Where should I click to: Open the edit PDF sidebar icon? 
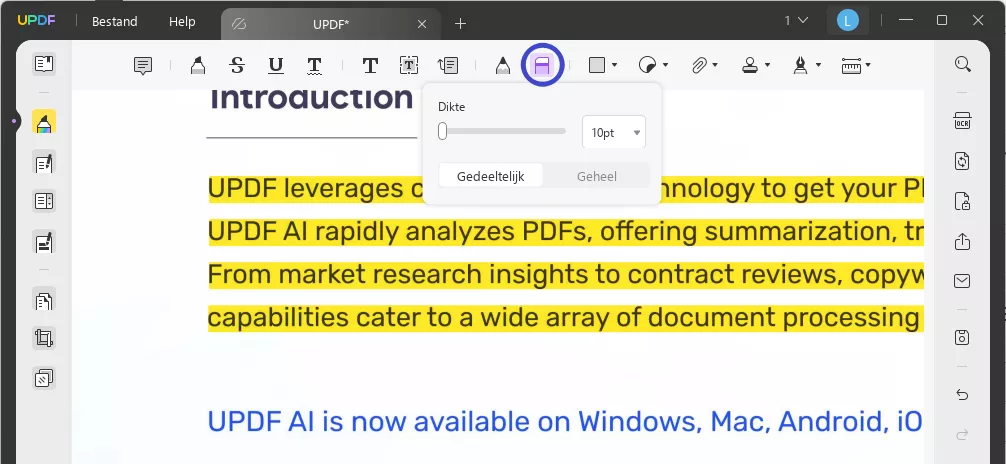click(x=44, y=162)
